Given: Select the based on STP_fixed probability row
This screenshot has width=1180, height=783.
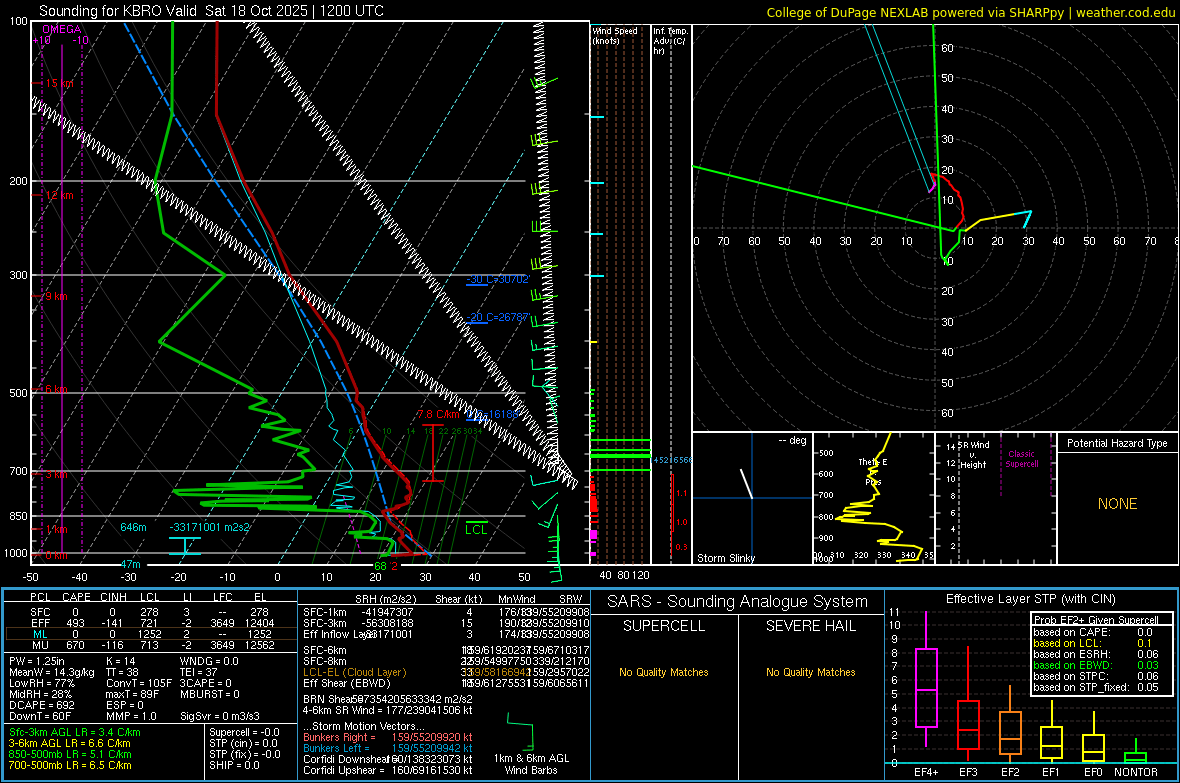Looking at the screenshot, I should [1096, 687].
